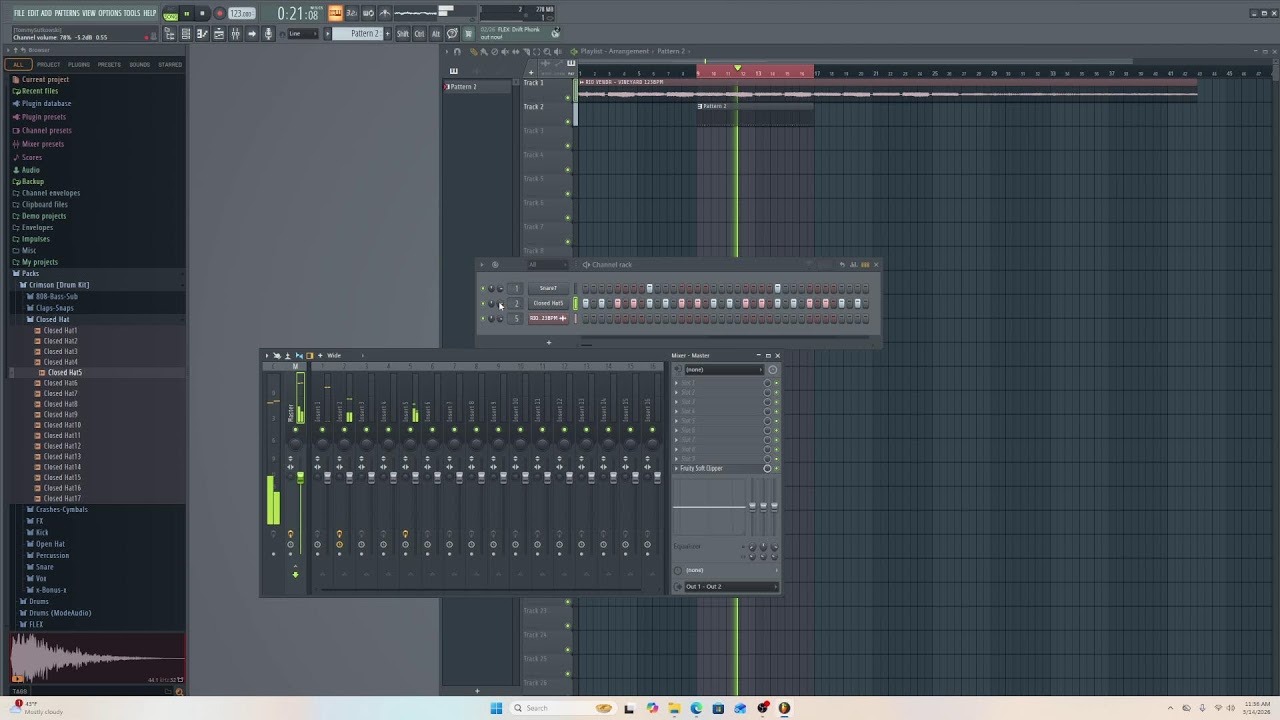Select the playlist draw pencil tool

click(474, 51)
